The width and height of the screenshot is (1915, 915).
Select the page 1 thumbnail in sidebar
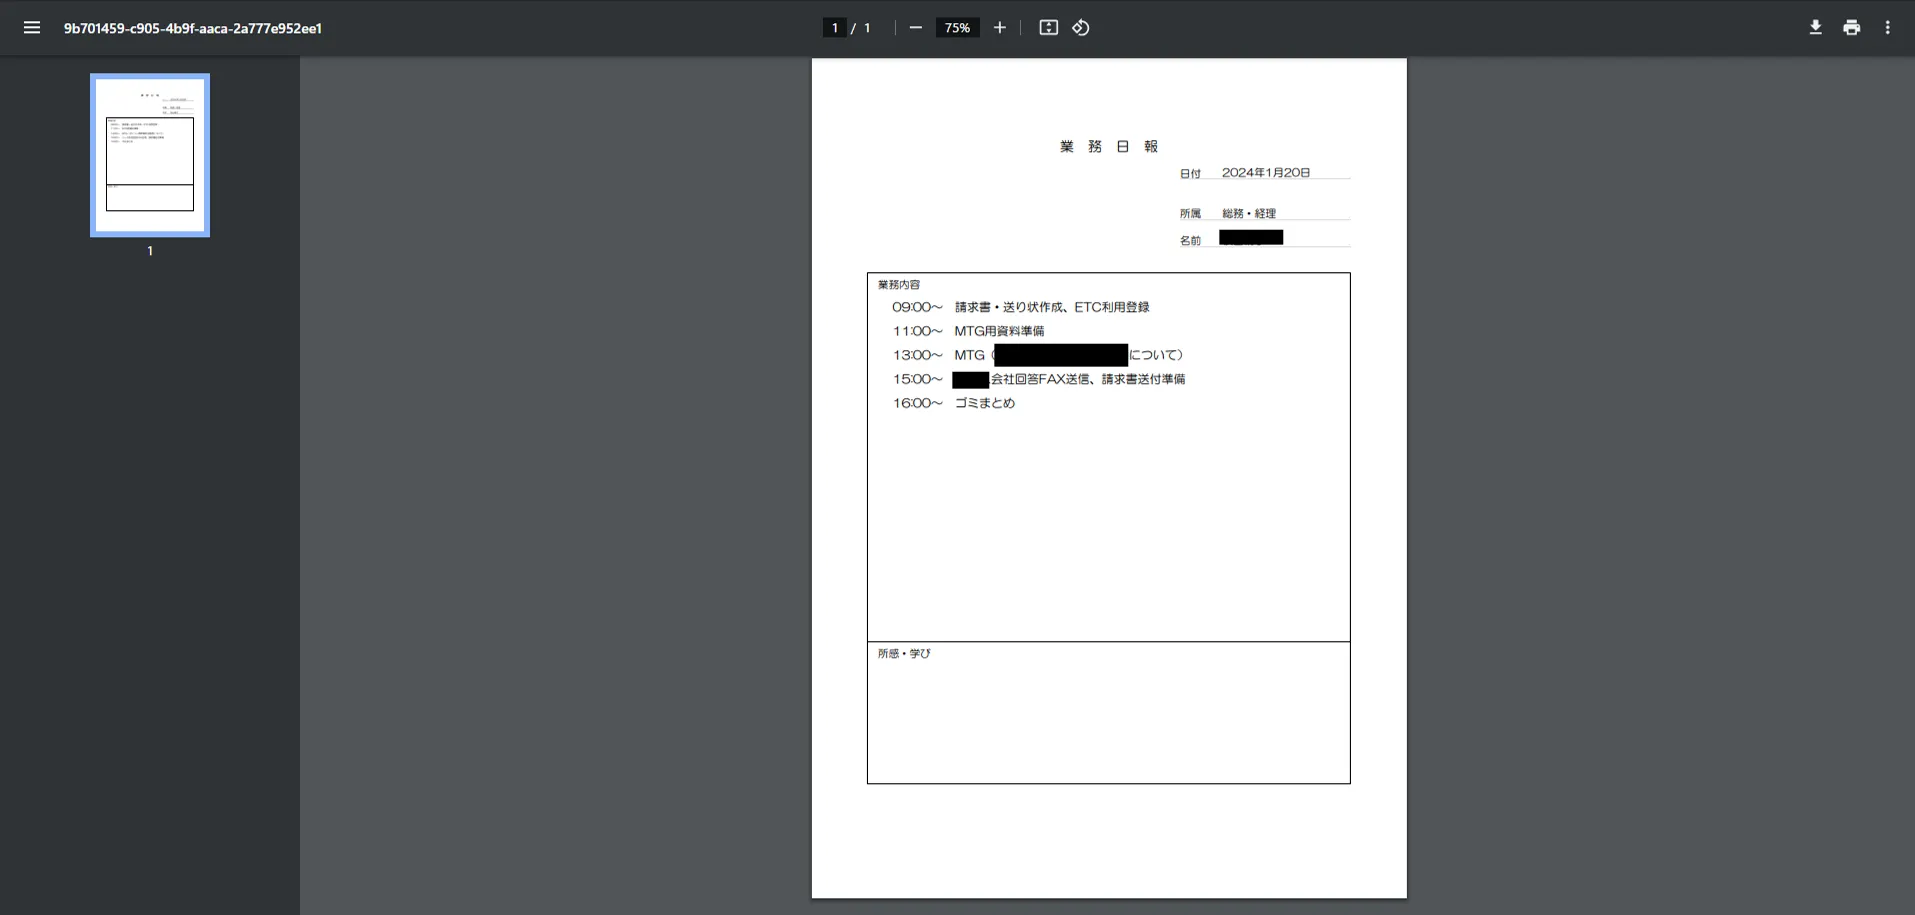click(150, 155)
